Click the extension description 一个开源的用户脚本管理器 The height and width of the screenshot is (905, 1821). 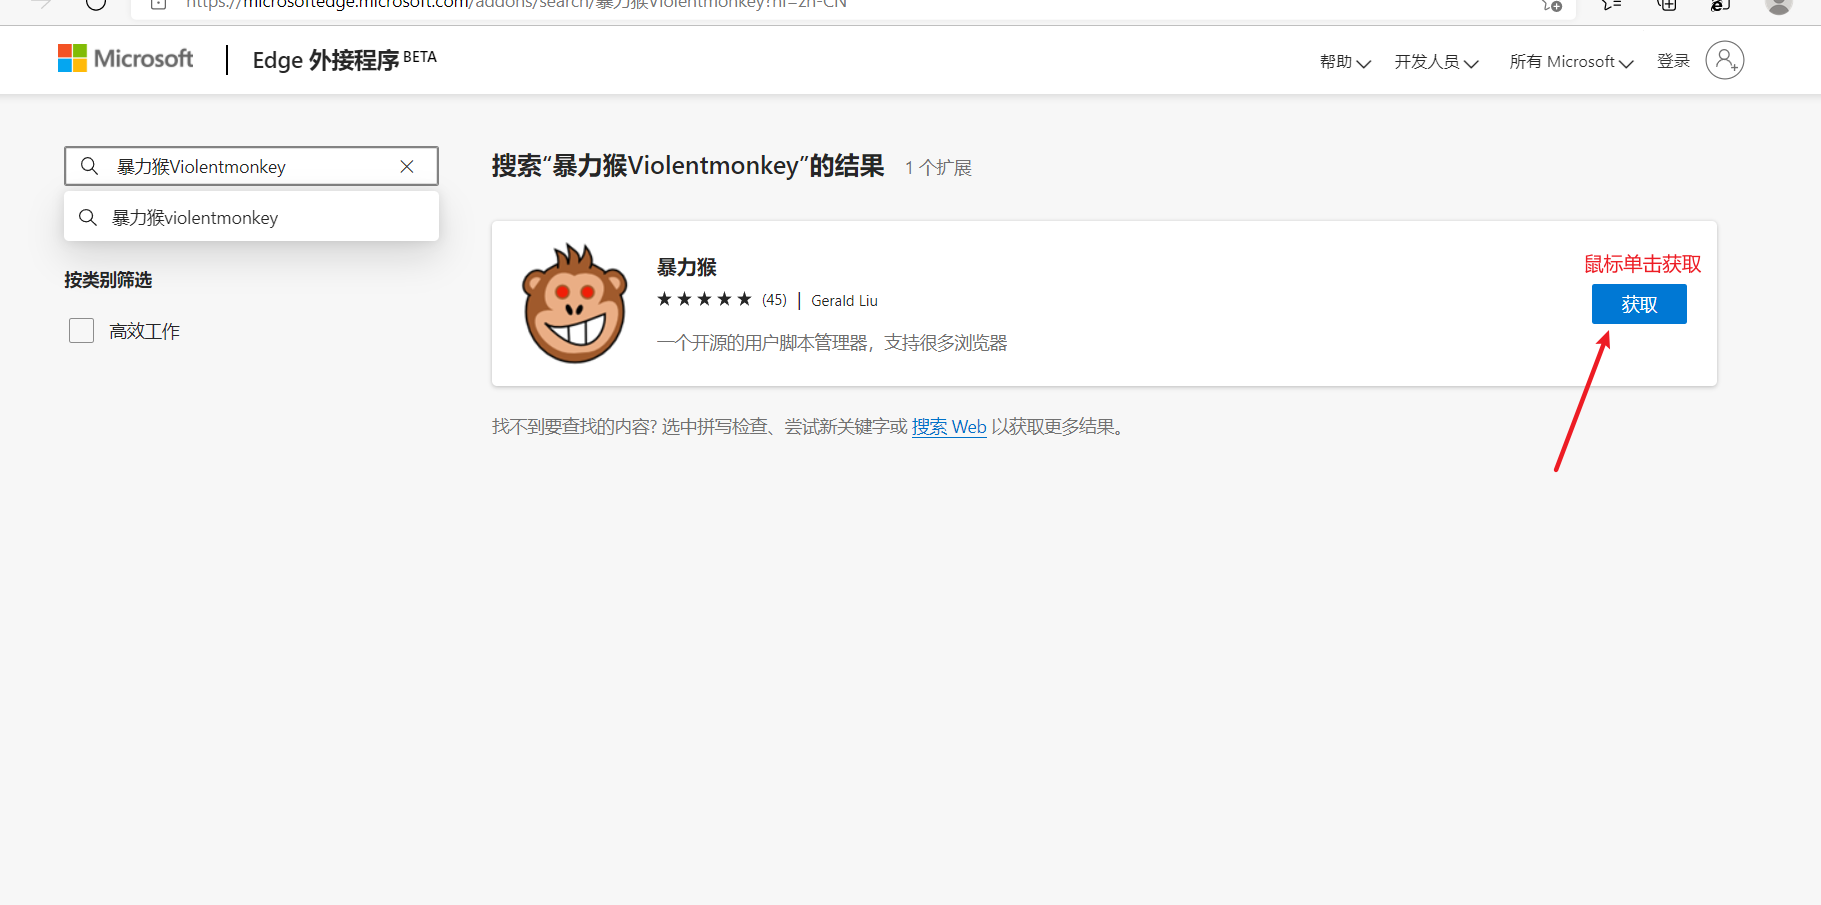pyautogui.click(x=832, y=343)
